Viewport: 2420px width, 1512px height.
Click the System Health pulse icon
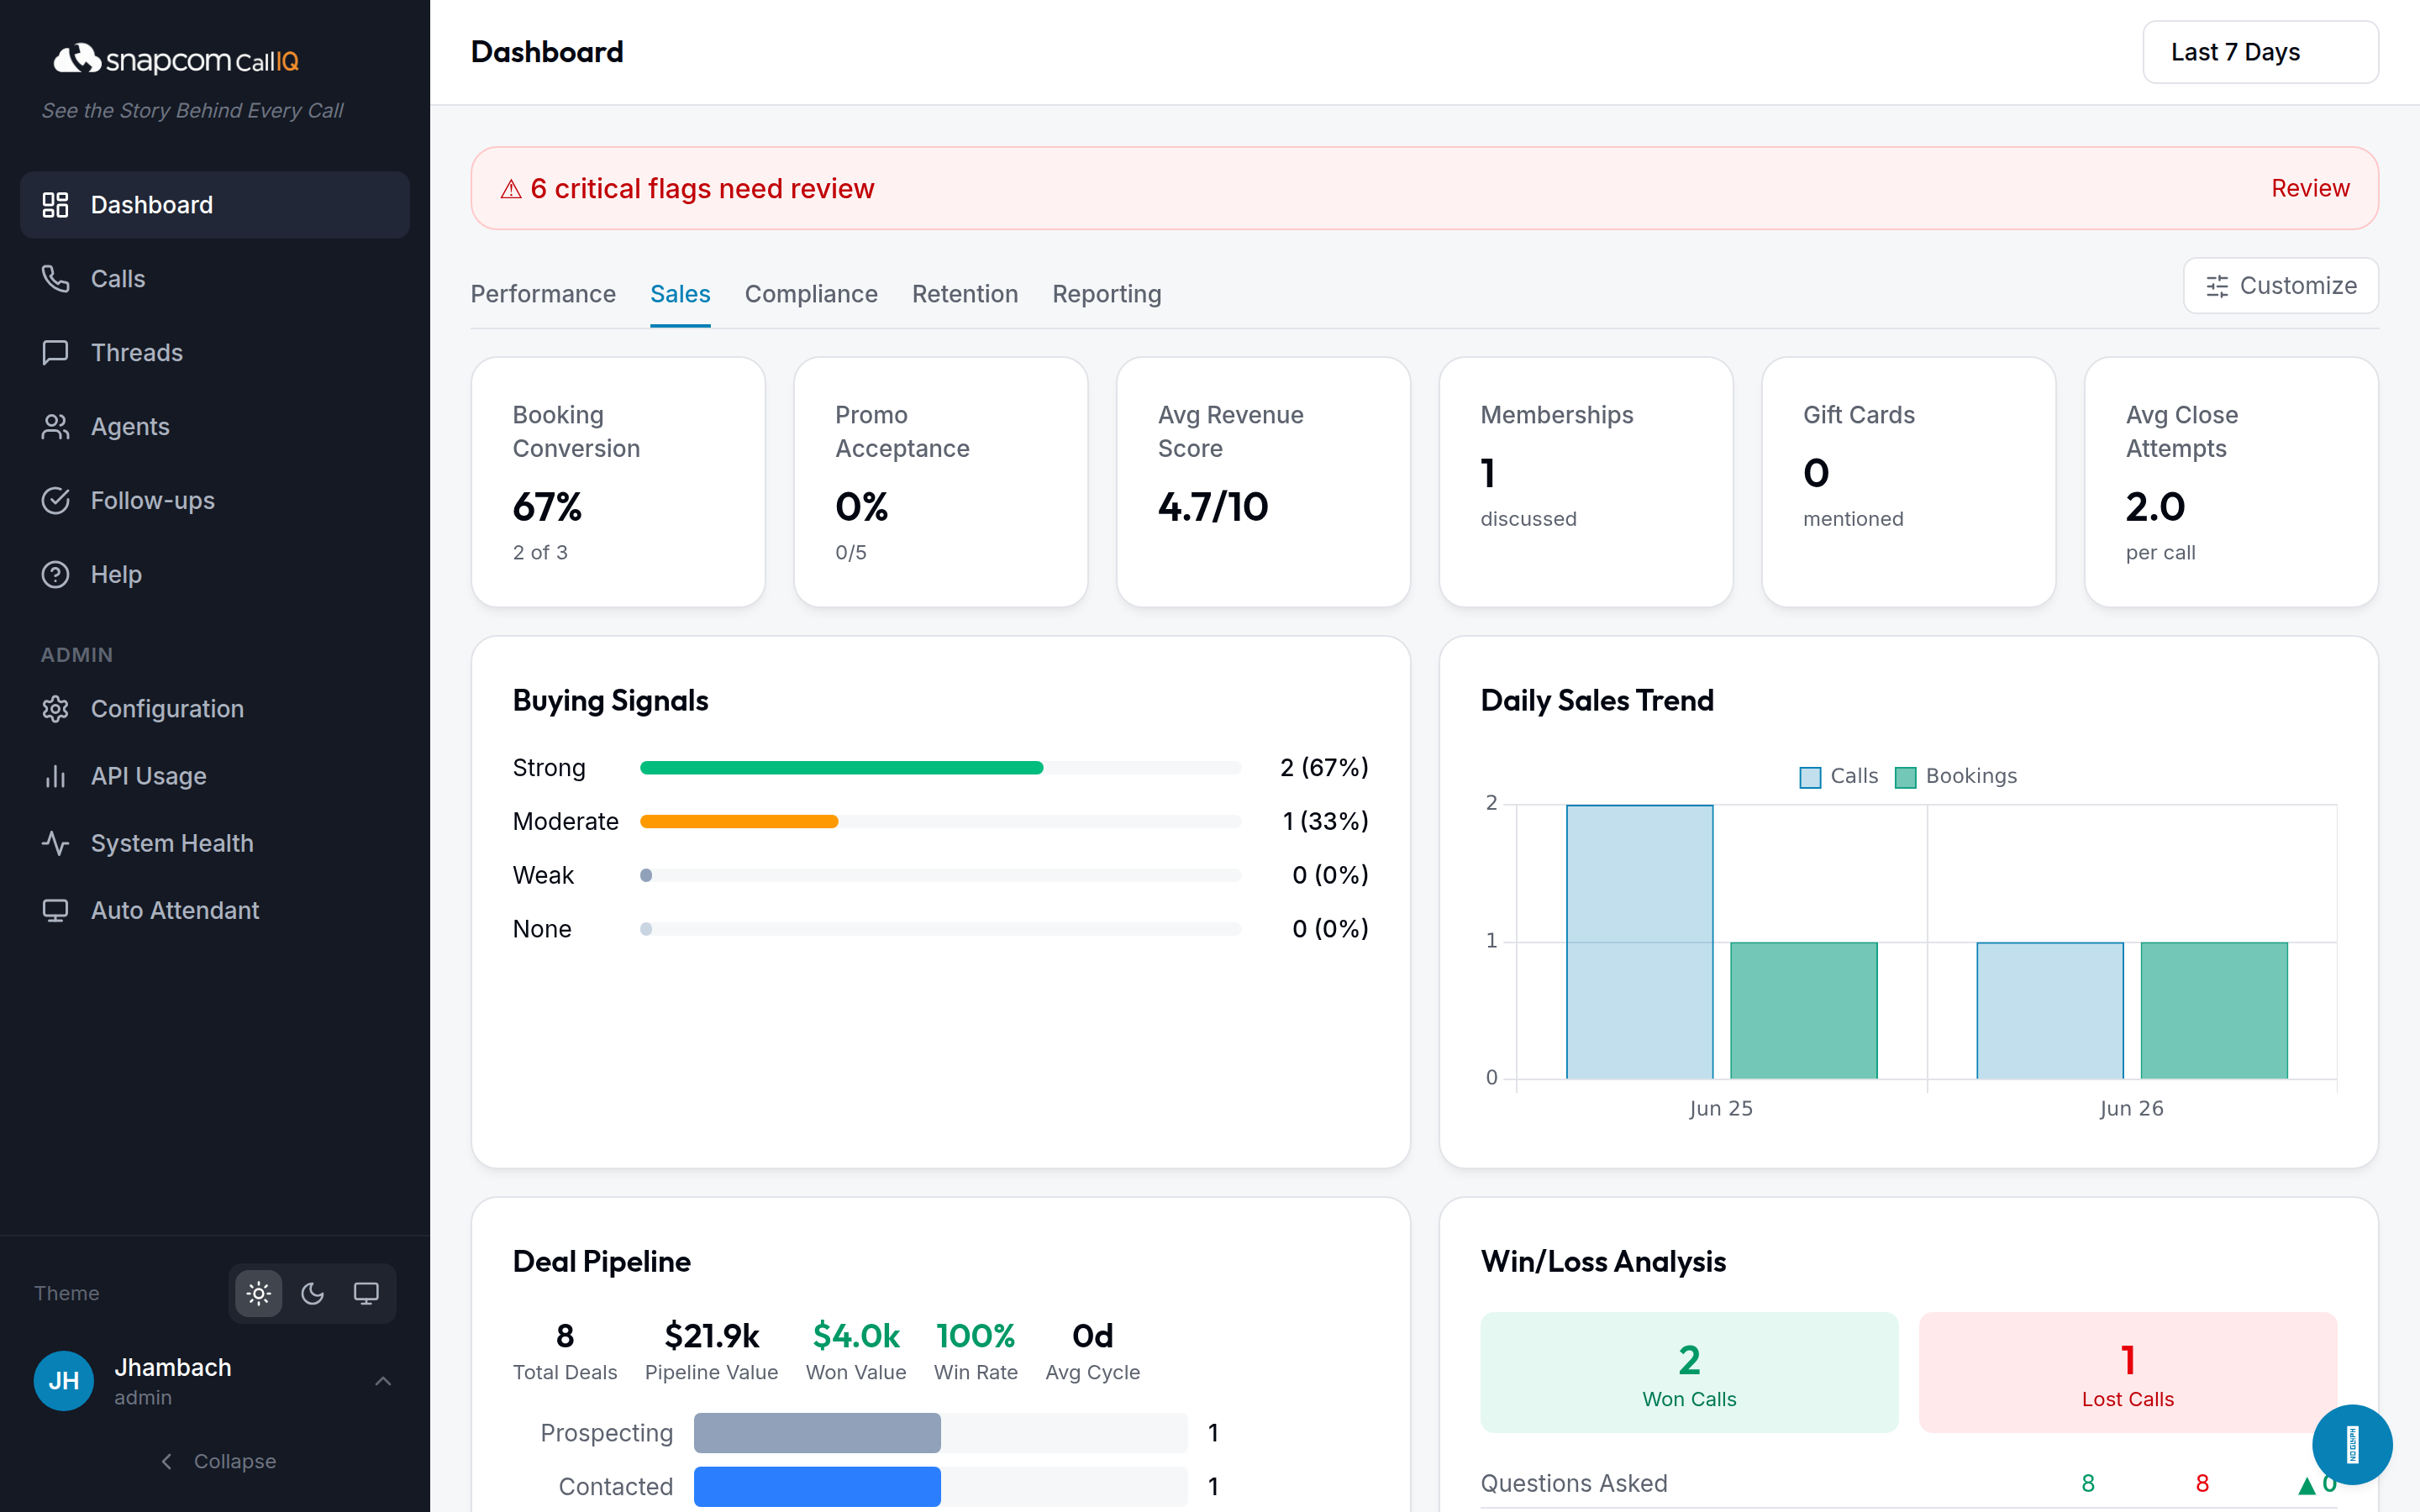point(55,843)
